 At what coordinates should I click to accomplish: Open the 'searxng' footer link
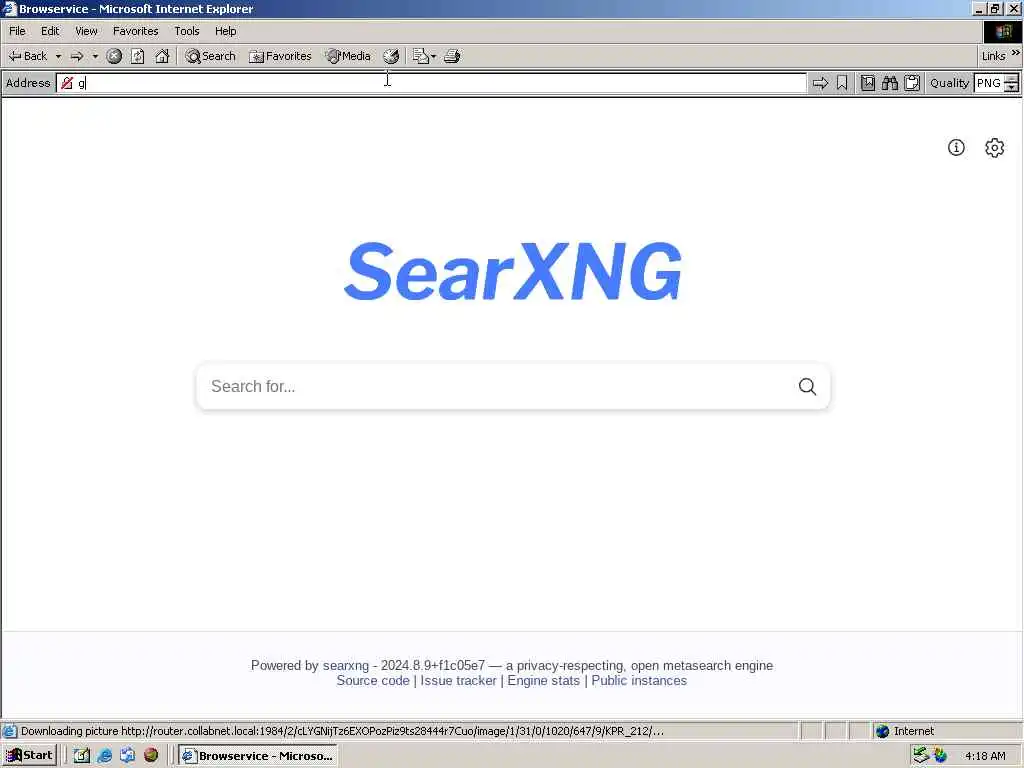click(345, 665)
